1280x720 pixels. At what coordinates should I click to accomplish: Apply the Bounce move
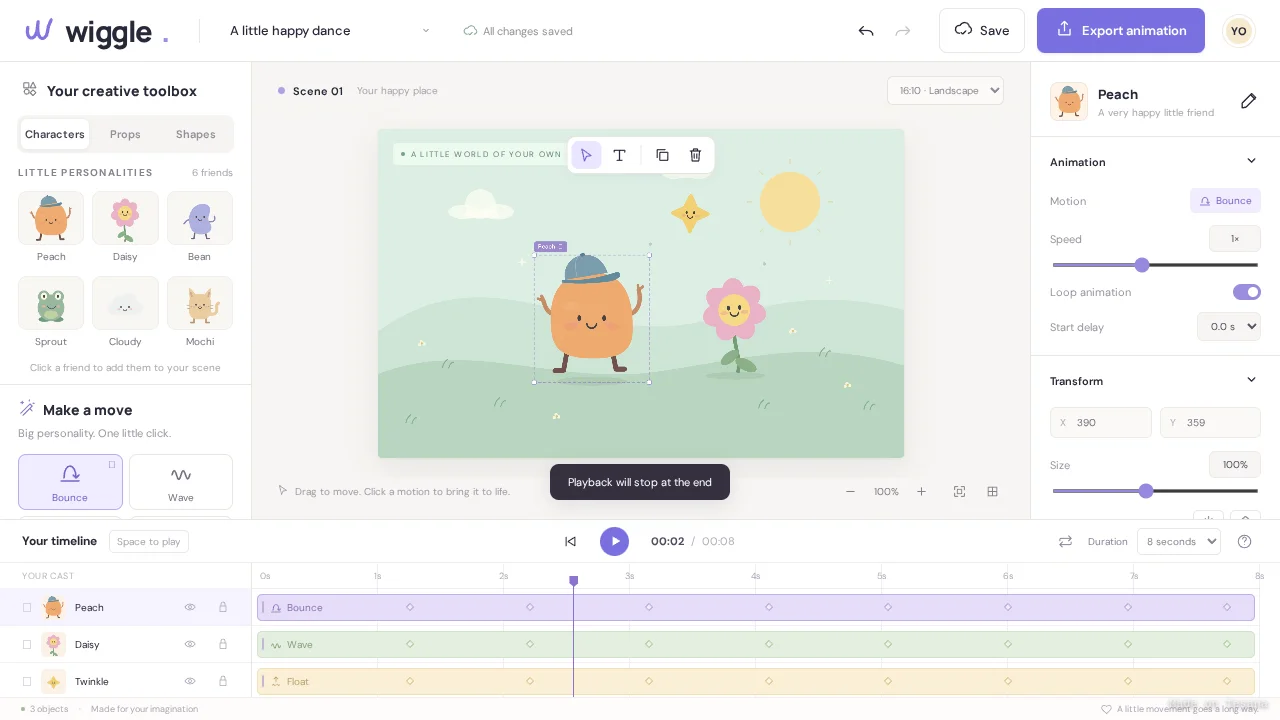[x=70, y=482]
